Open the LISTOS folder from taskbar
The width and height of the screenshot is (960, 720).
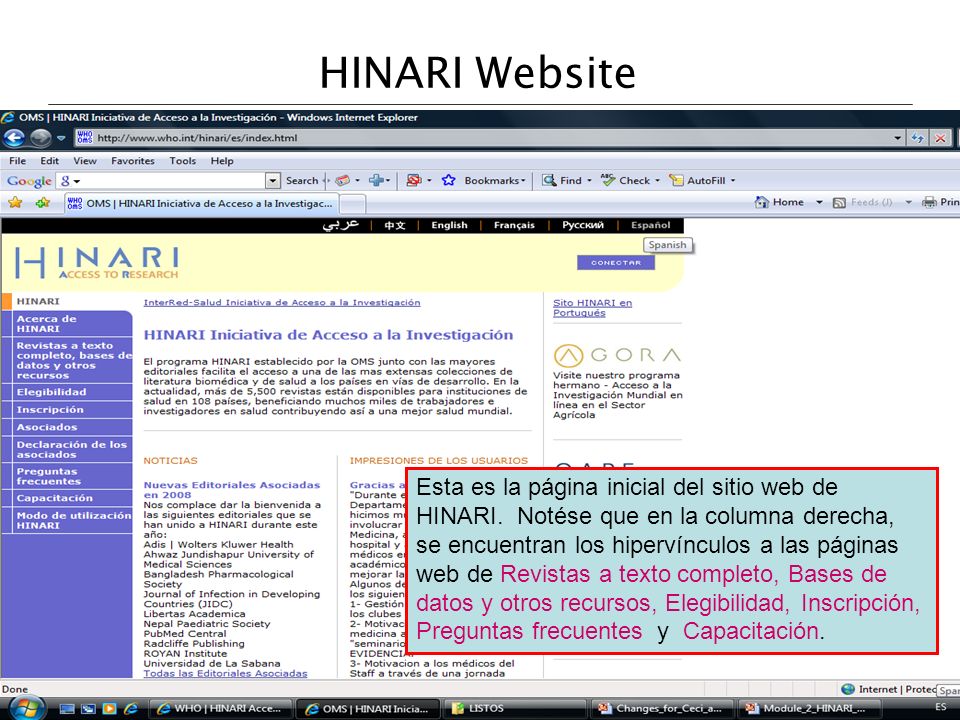[514, 708]
